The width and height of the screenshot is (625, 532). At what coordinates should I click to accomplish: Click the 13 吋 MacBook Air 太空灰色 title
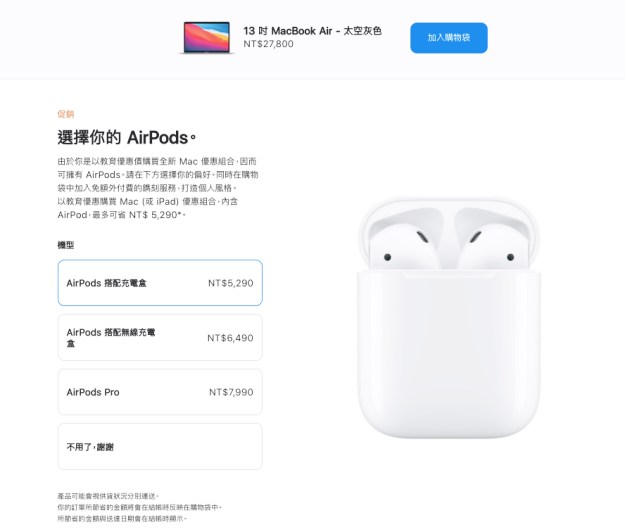coord(312,31)
